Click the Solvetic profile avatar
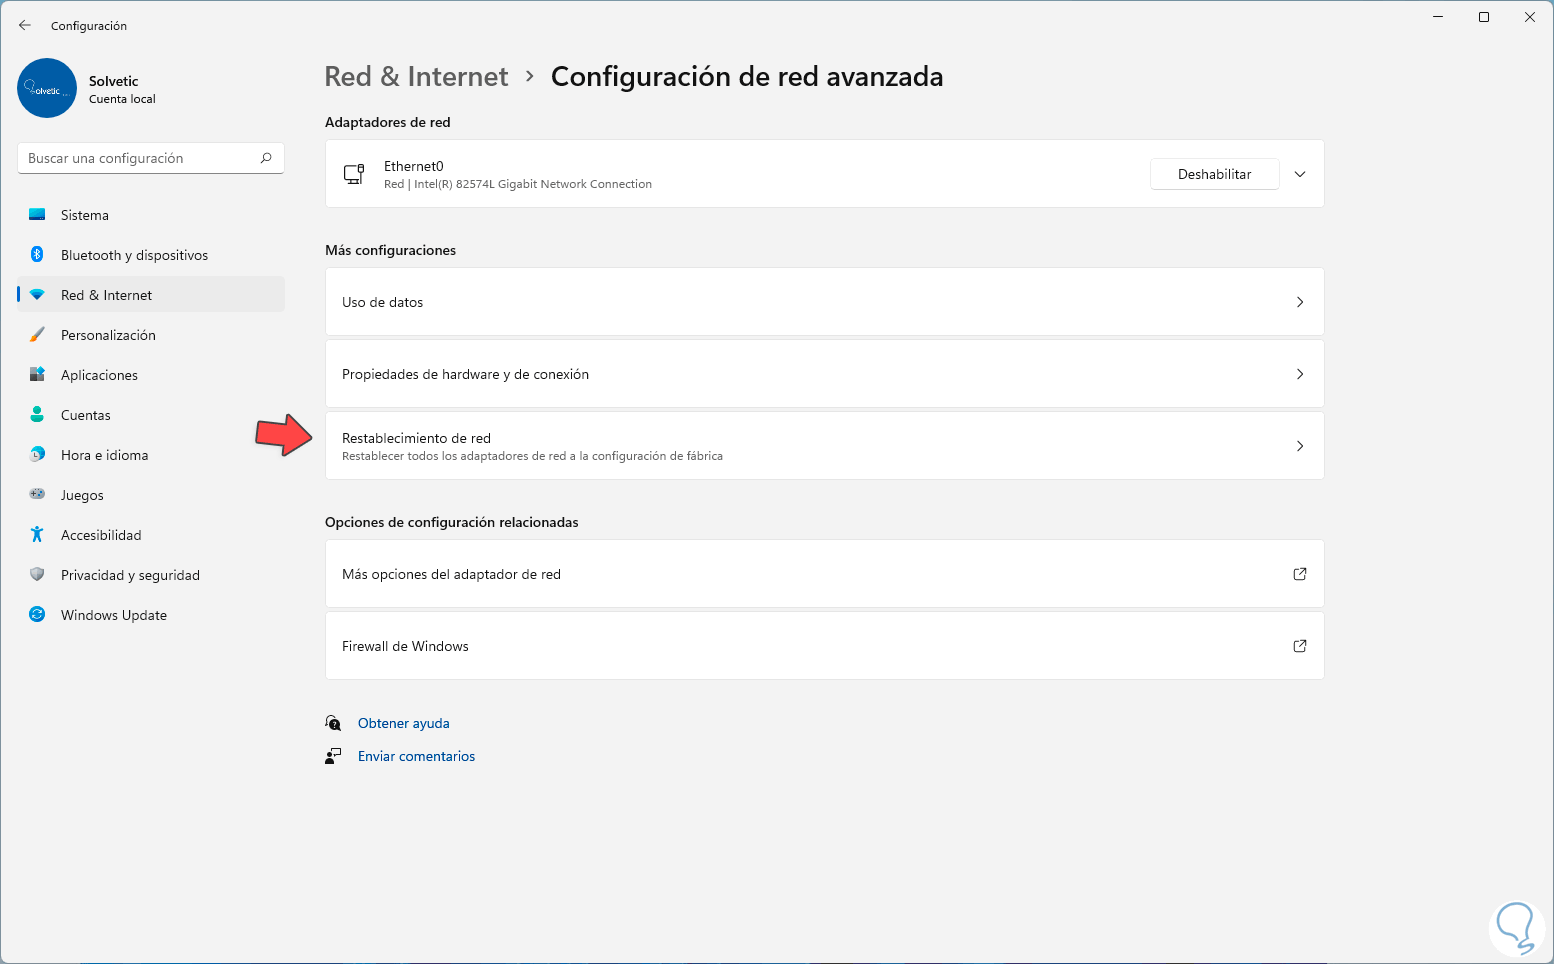 (47, 88)
